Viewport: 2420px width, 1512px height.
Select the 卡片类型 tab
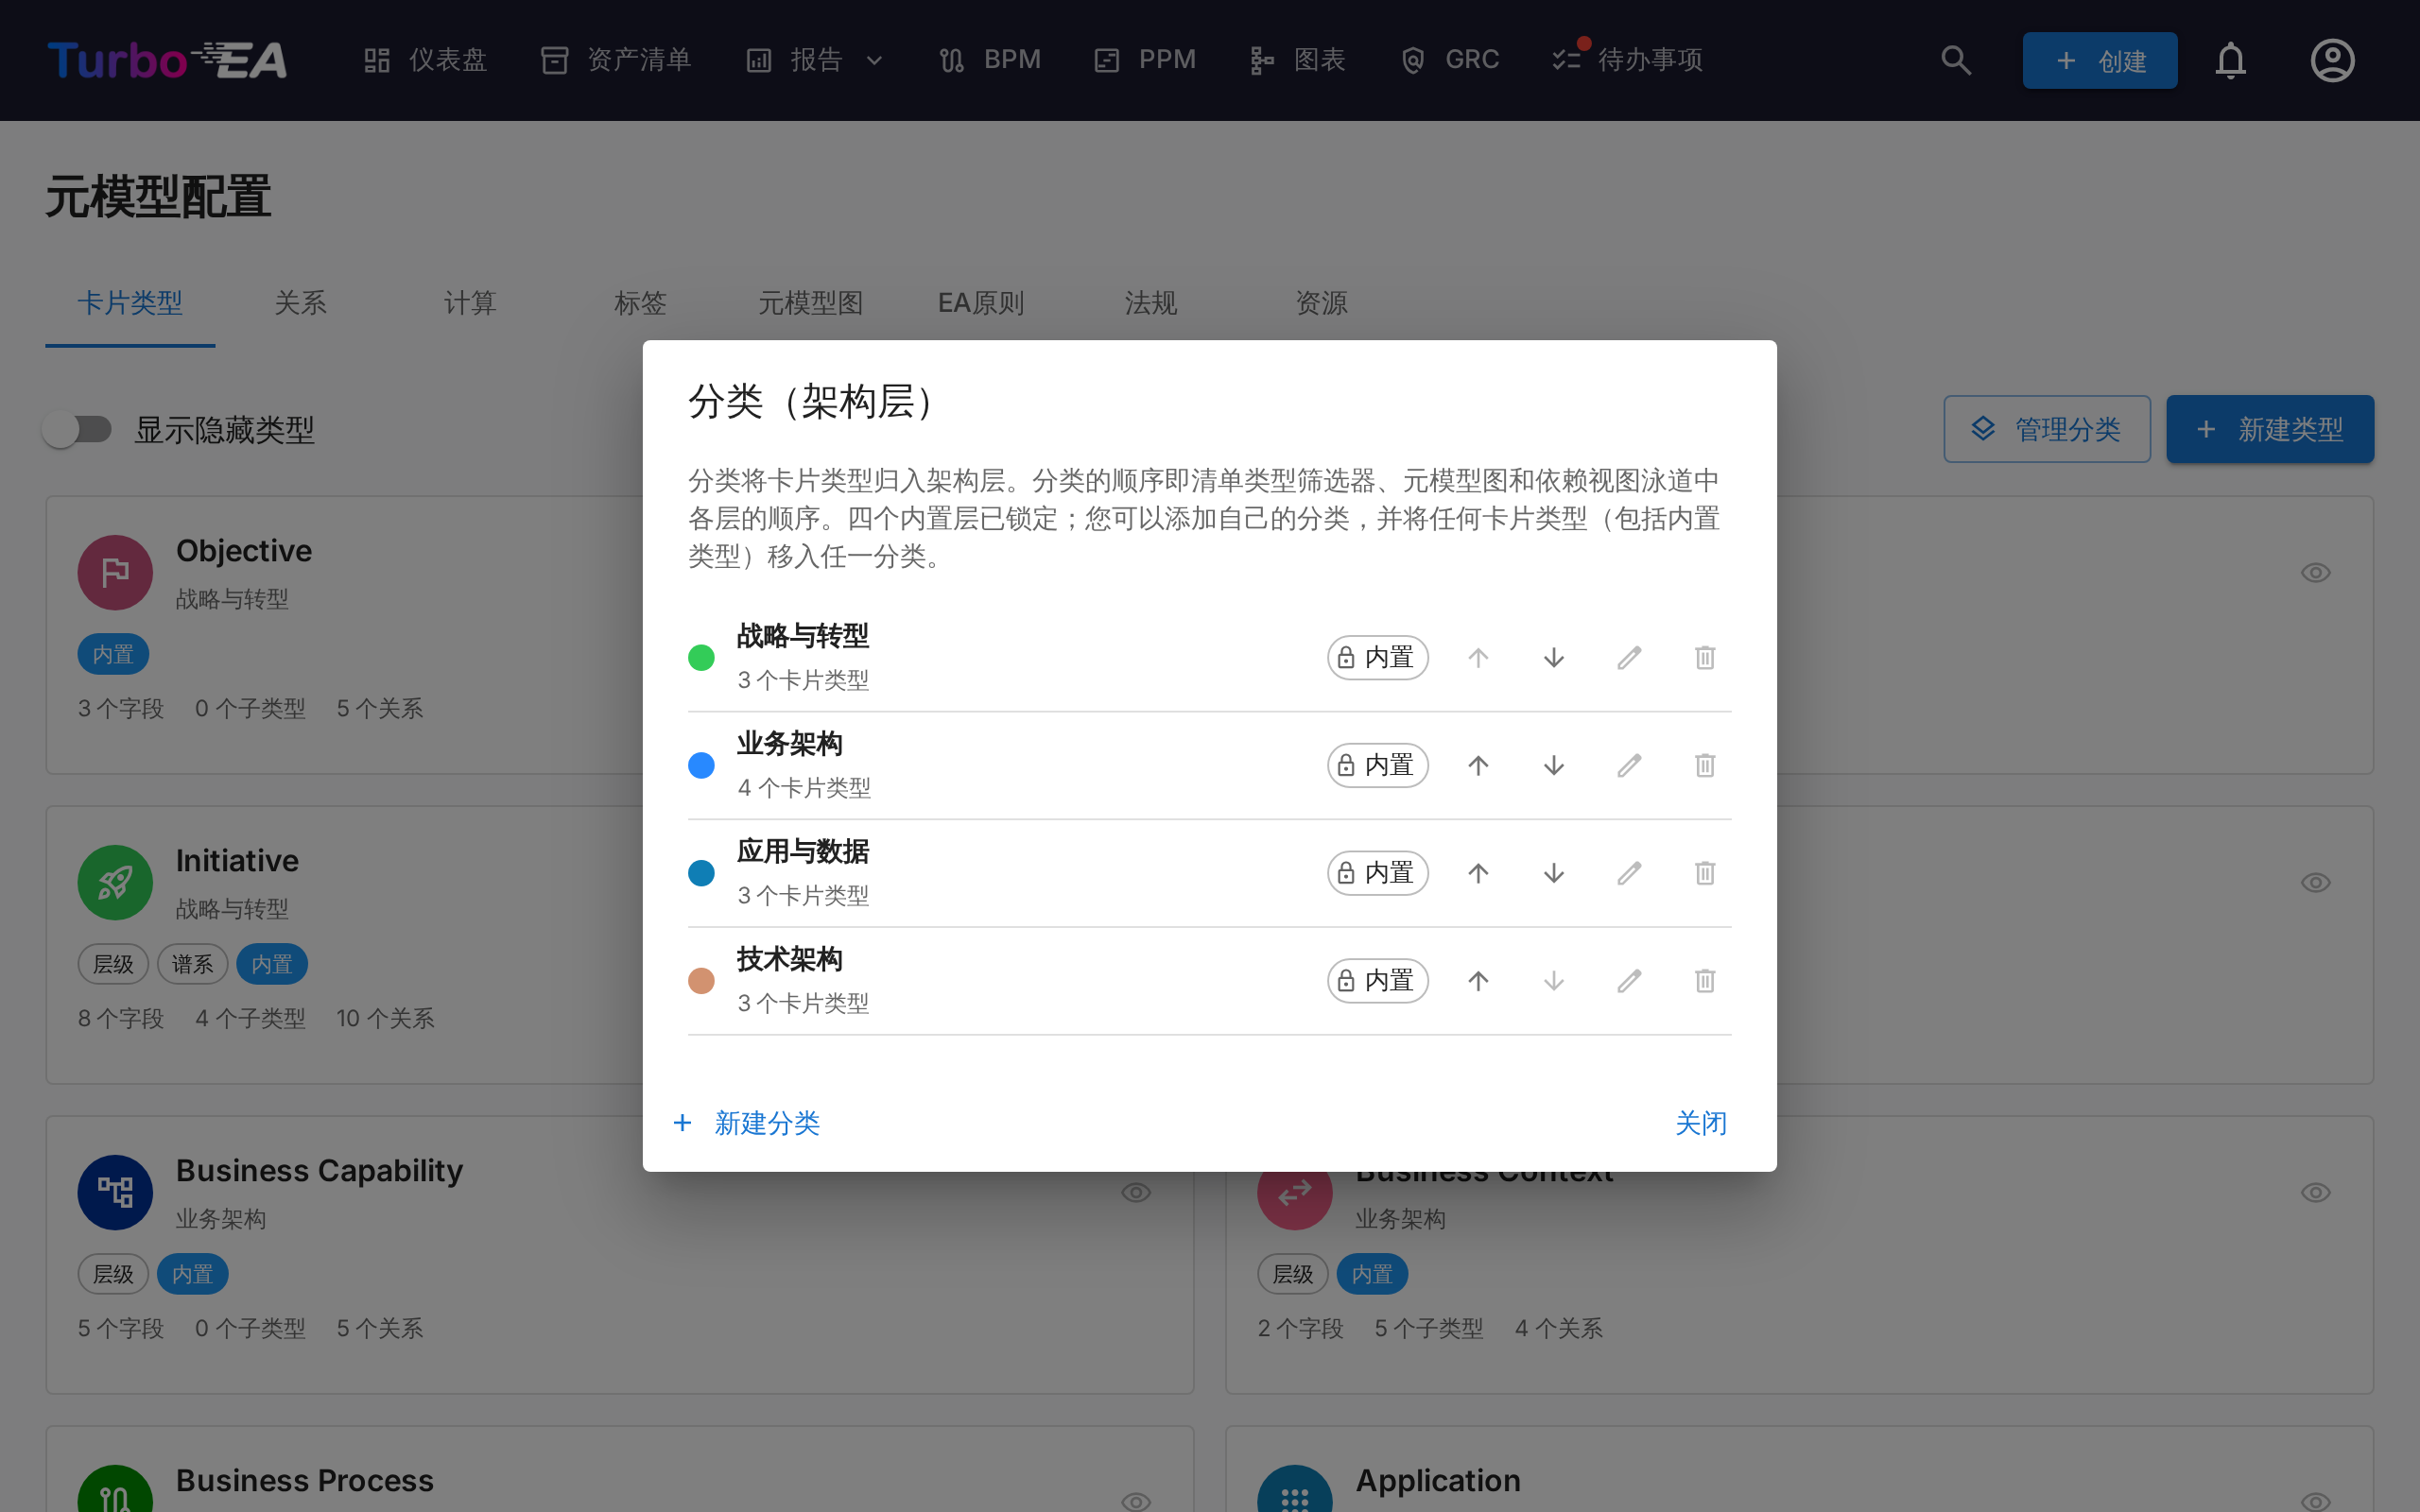coord(130,303)
